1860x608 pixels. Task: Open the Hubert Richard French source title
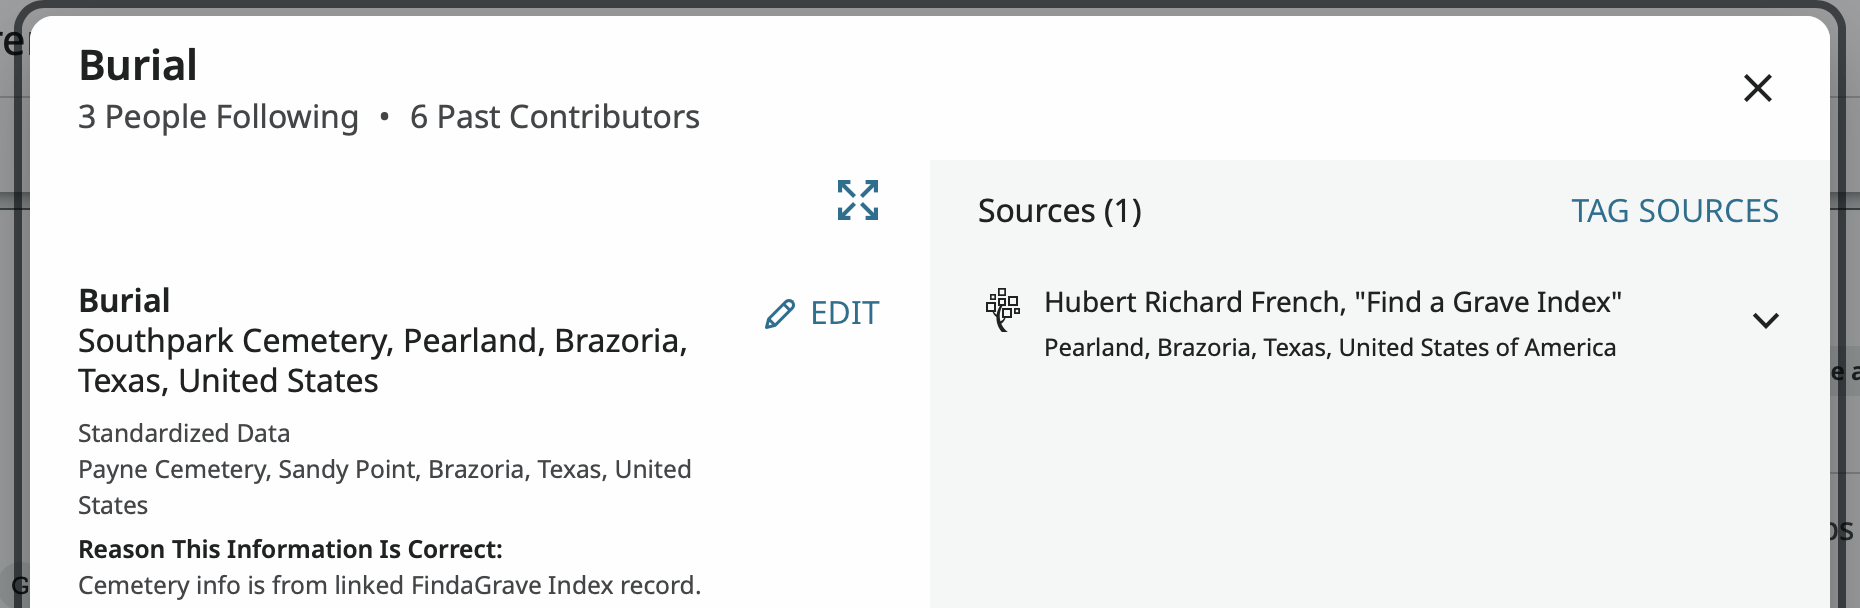[1332, 302]
